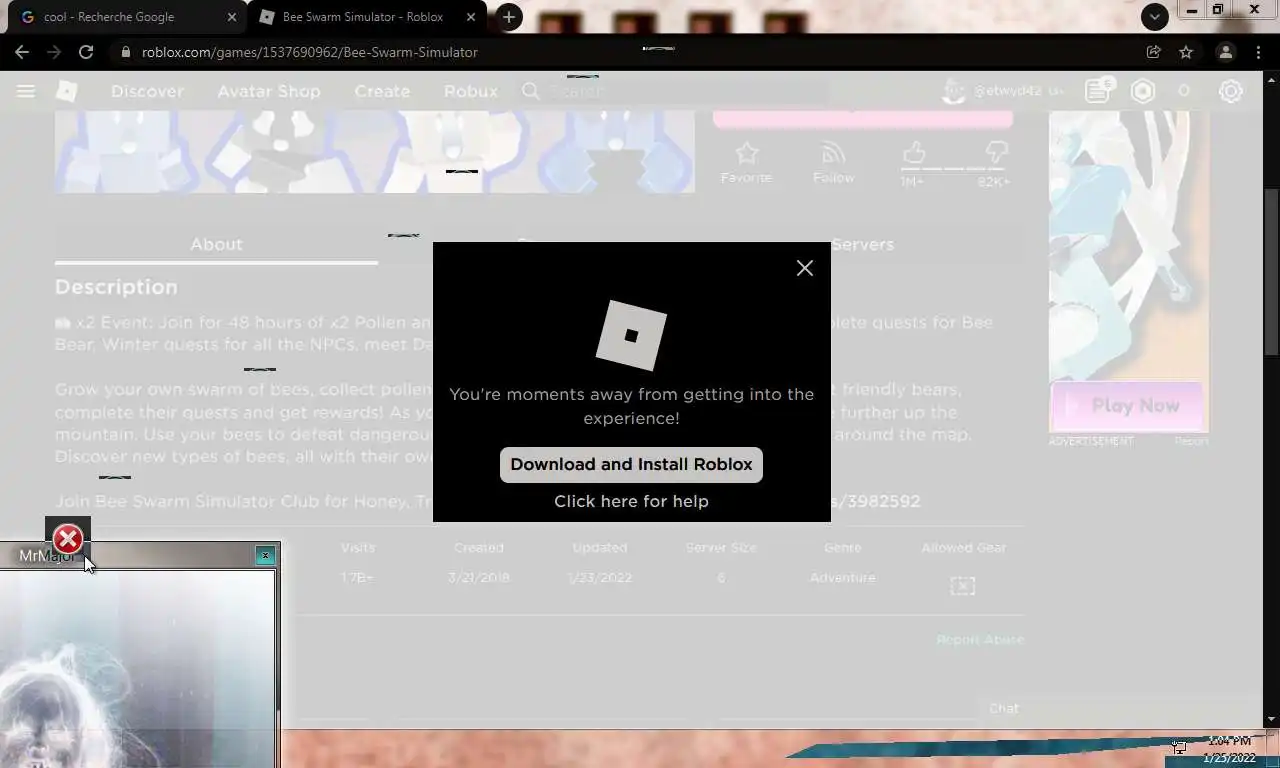Open the taskbar clock
Screen dimensions: 1280x768
coord(1229,750)
